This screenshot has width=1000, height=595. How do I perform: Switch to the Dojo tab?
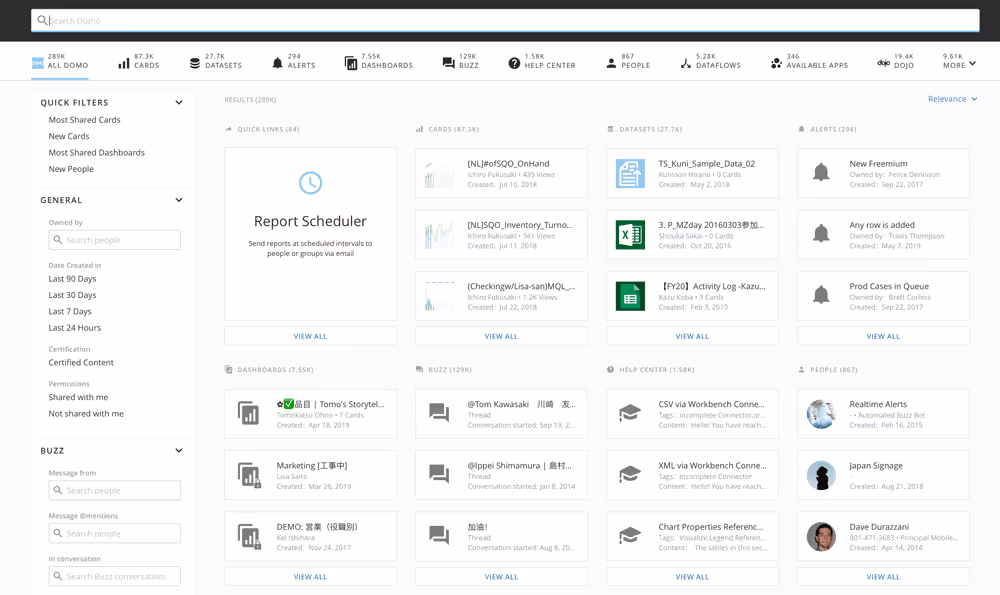[895, 61]
